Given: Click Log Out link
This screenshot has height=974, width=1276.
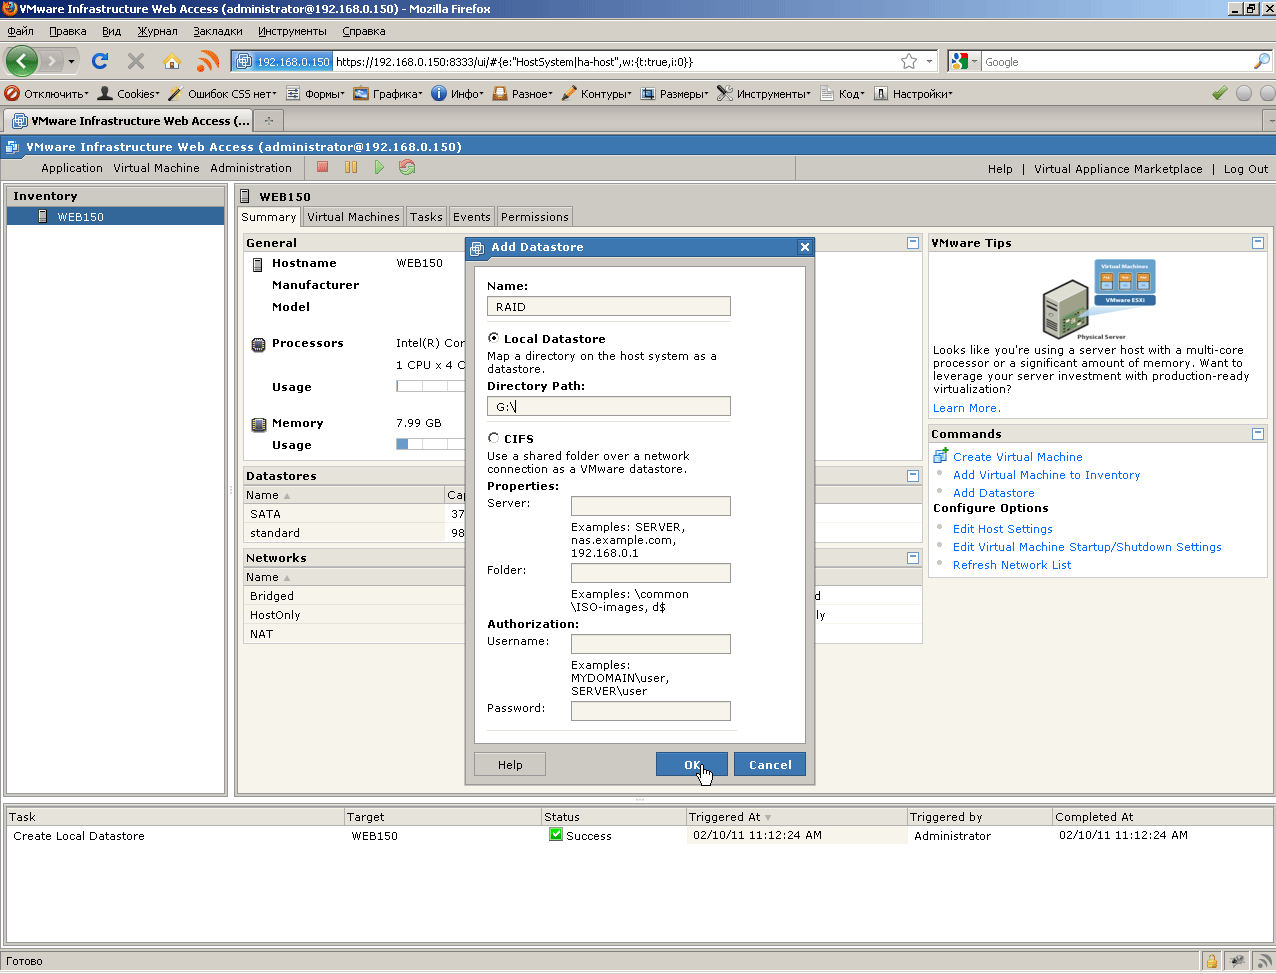Looking at the screenshot, I should (x=1246, y=169).
